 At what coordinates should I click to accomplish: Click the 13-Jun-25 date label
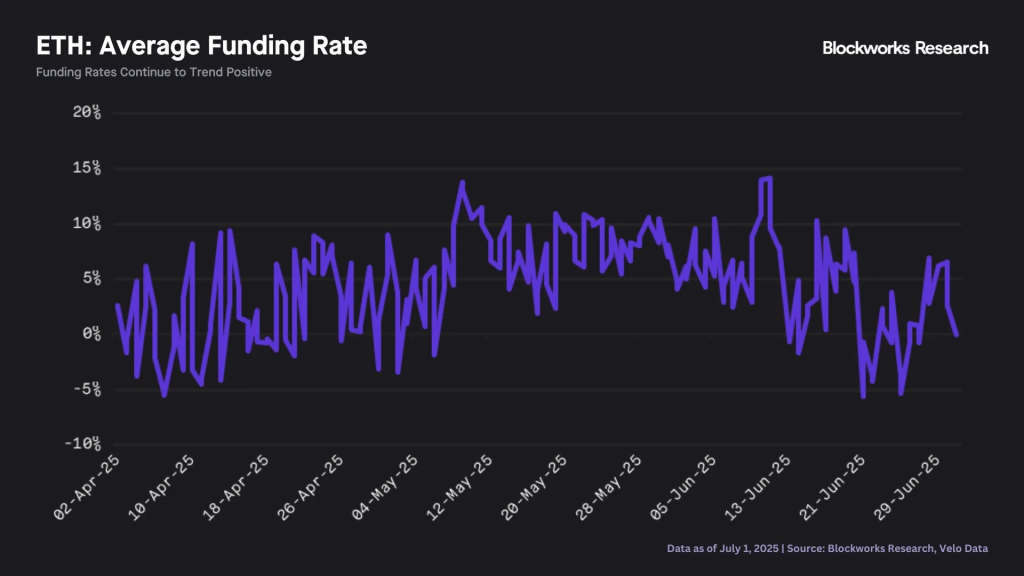(x=758, y=488)
